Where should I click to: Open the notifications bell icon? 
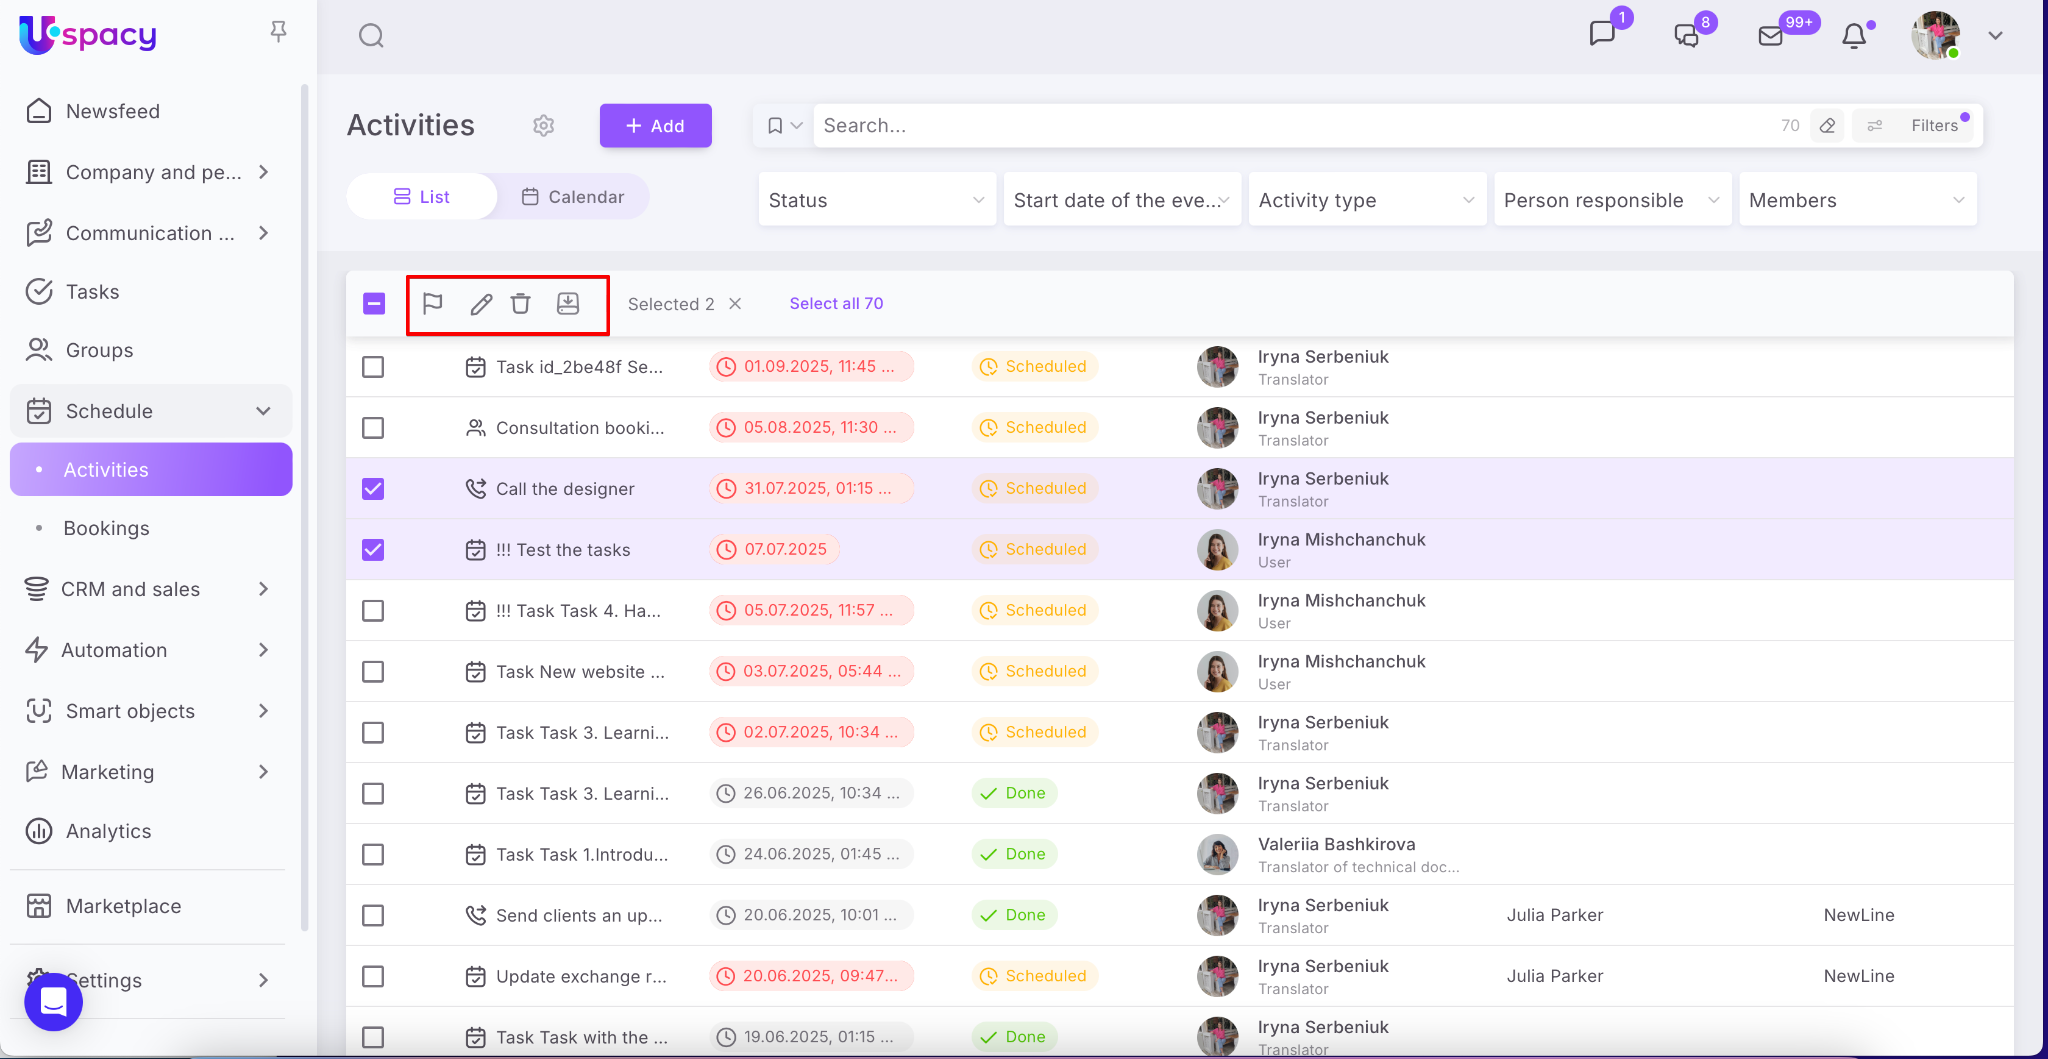[x=1854, y=36]
